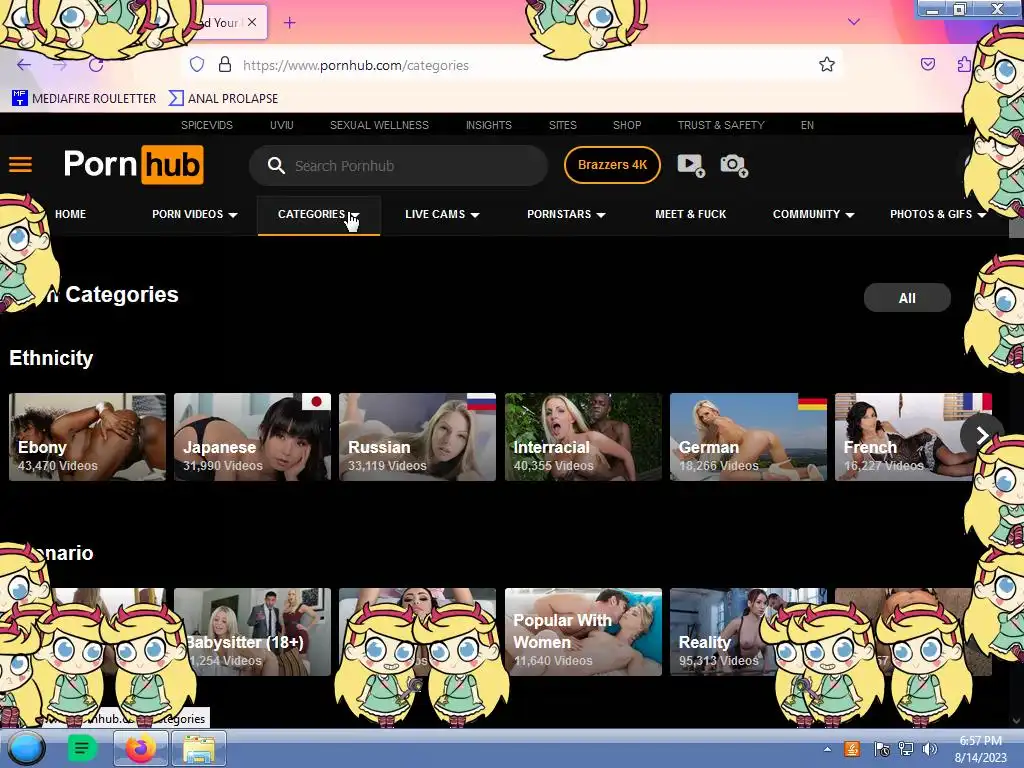
Task: Close the current browser tab
Action: (x=252, y=22)
